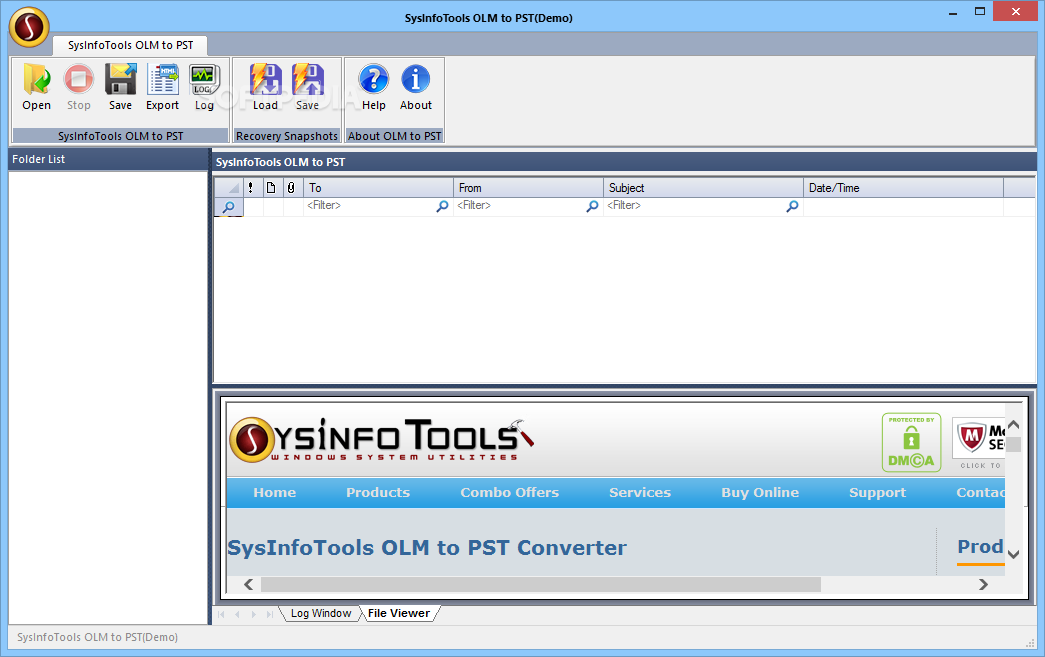Click the viewer scroll down arrow
This screenshot has height=657, width=1045.
pos(1014,554)
